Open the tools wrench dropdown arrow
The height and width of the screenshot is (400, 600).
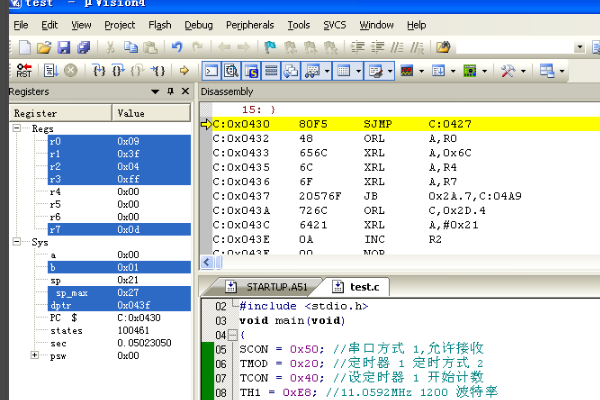click(x=524, y=71)
